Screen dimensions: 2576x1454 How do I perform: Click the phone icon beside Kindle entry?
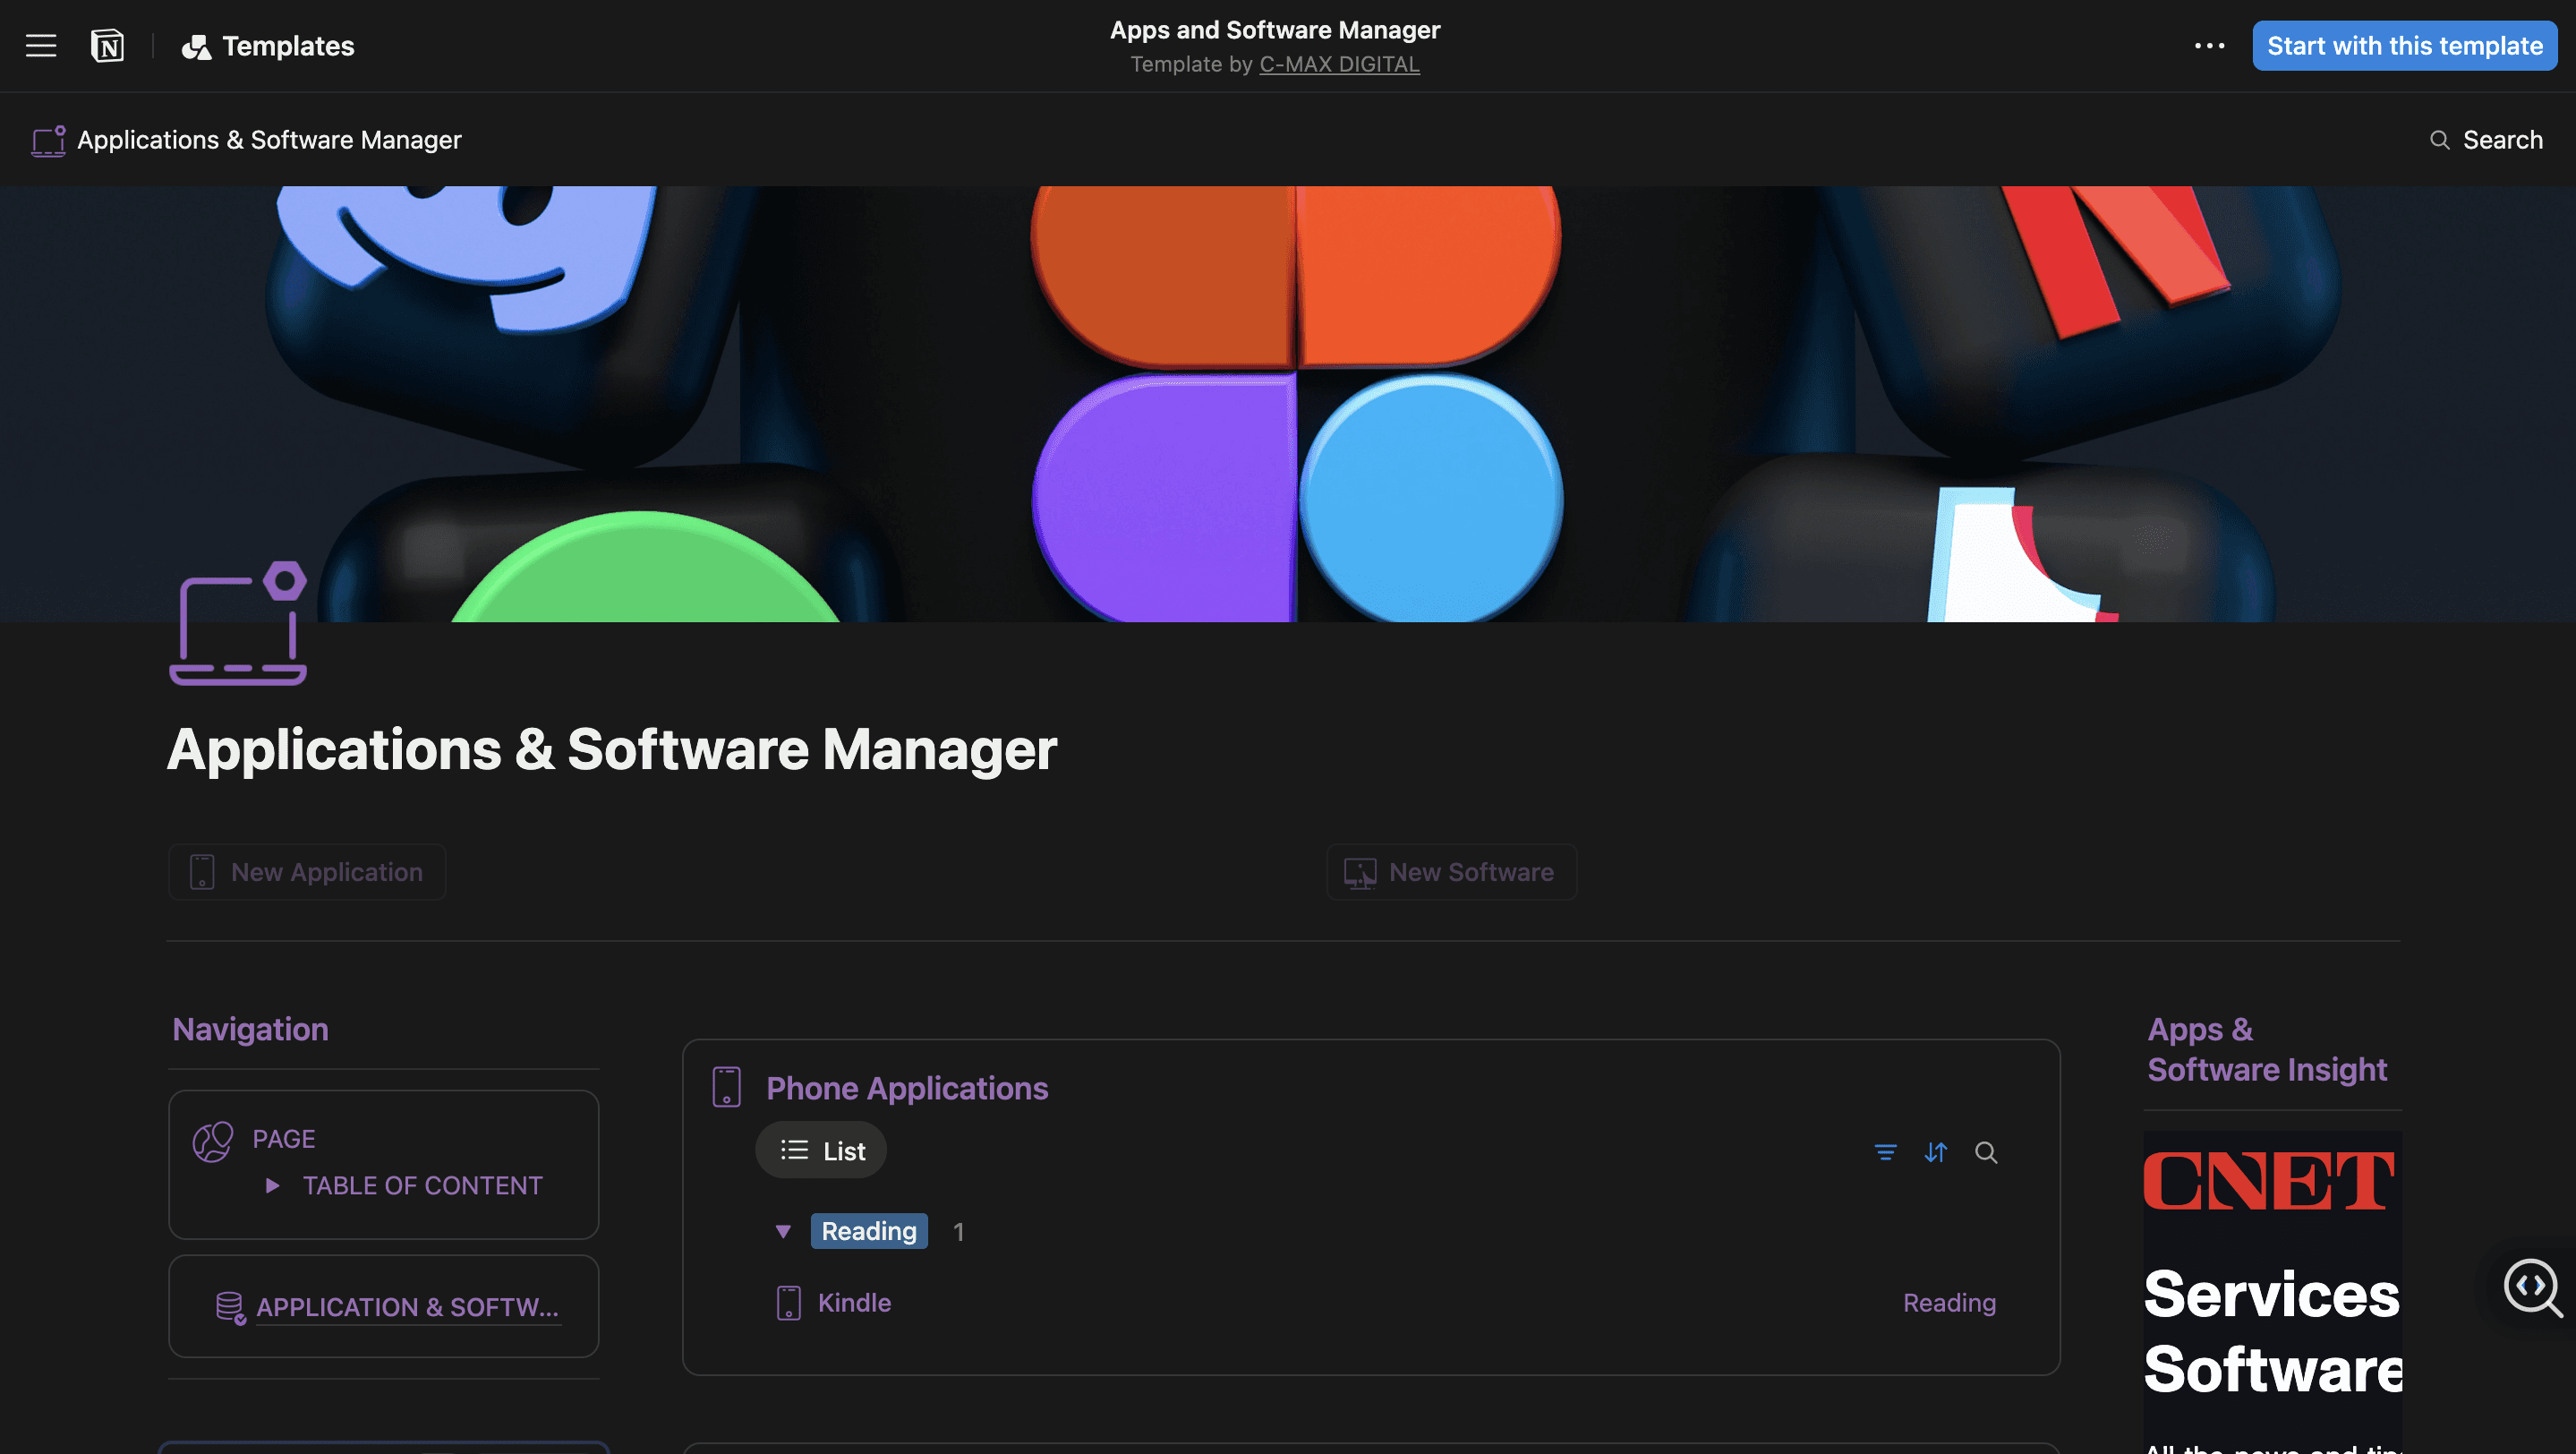click(x=789, y=1302)
